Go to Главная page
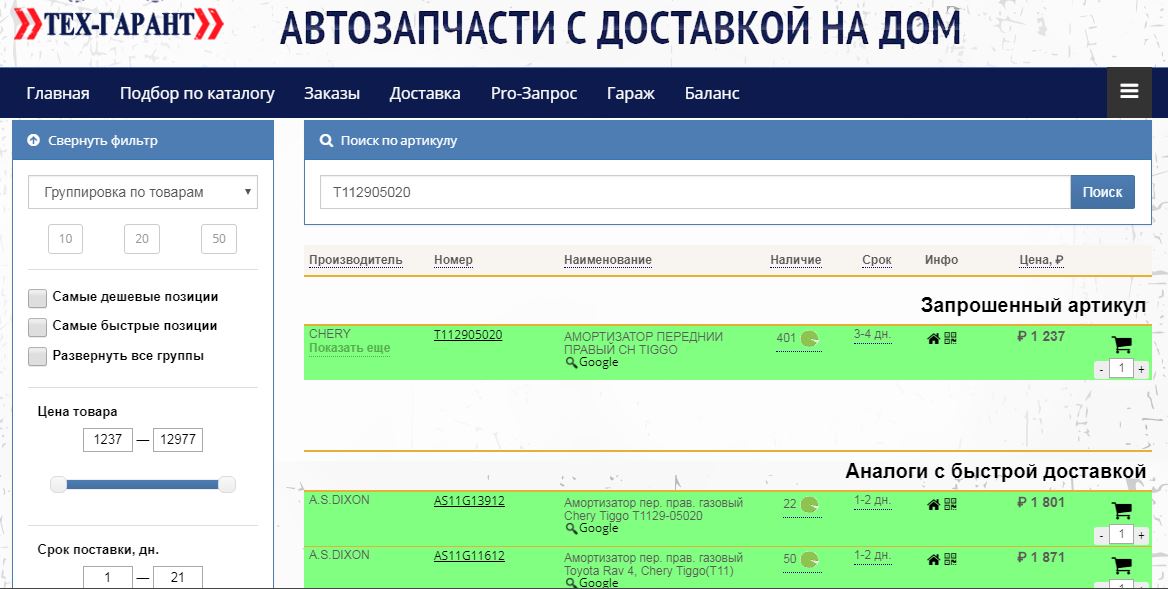The height and width of the screenshot is (589, 1168). (x=58, y=93)
